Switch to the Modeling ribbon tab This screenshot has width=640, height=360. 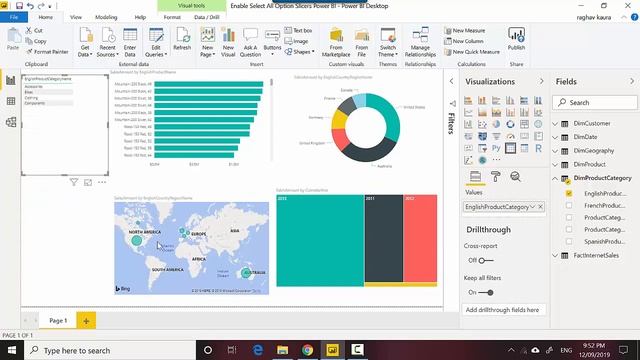tap(106, 17)
